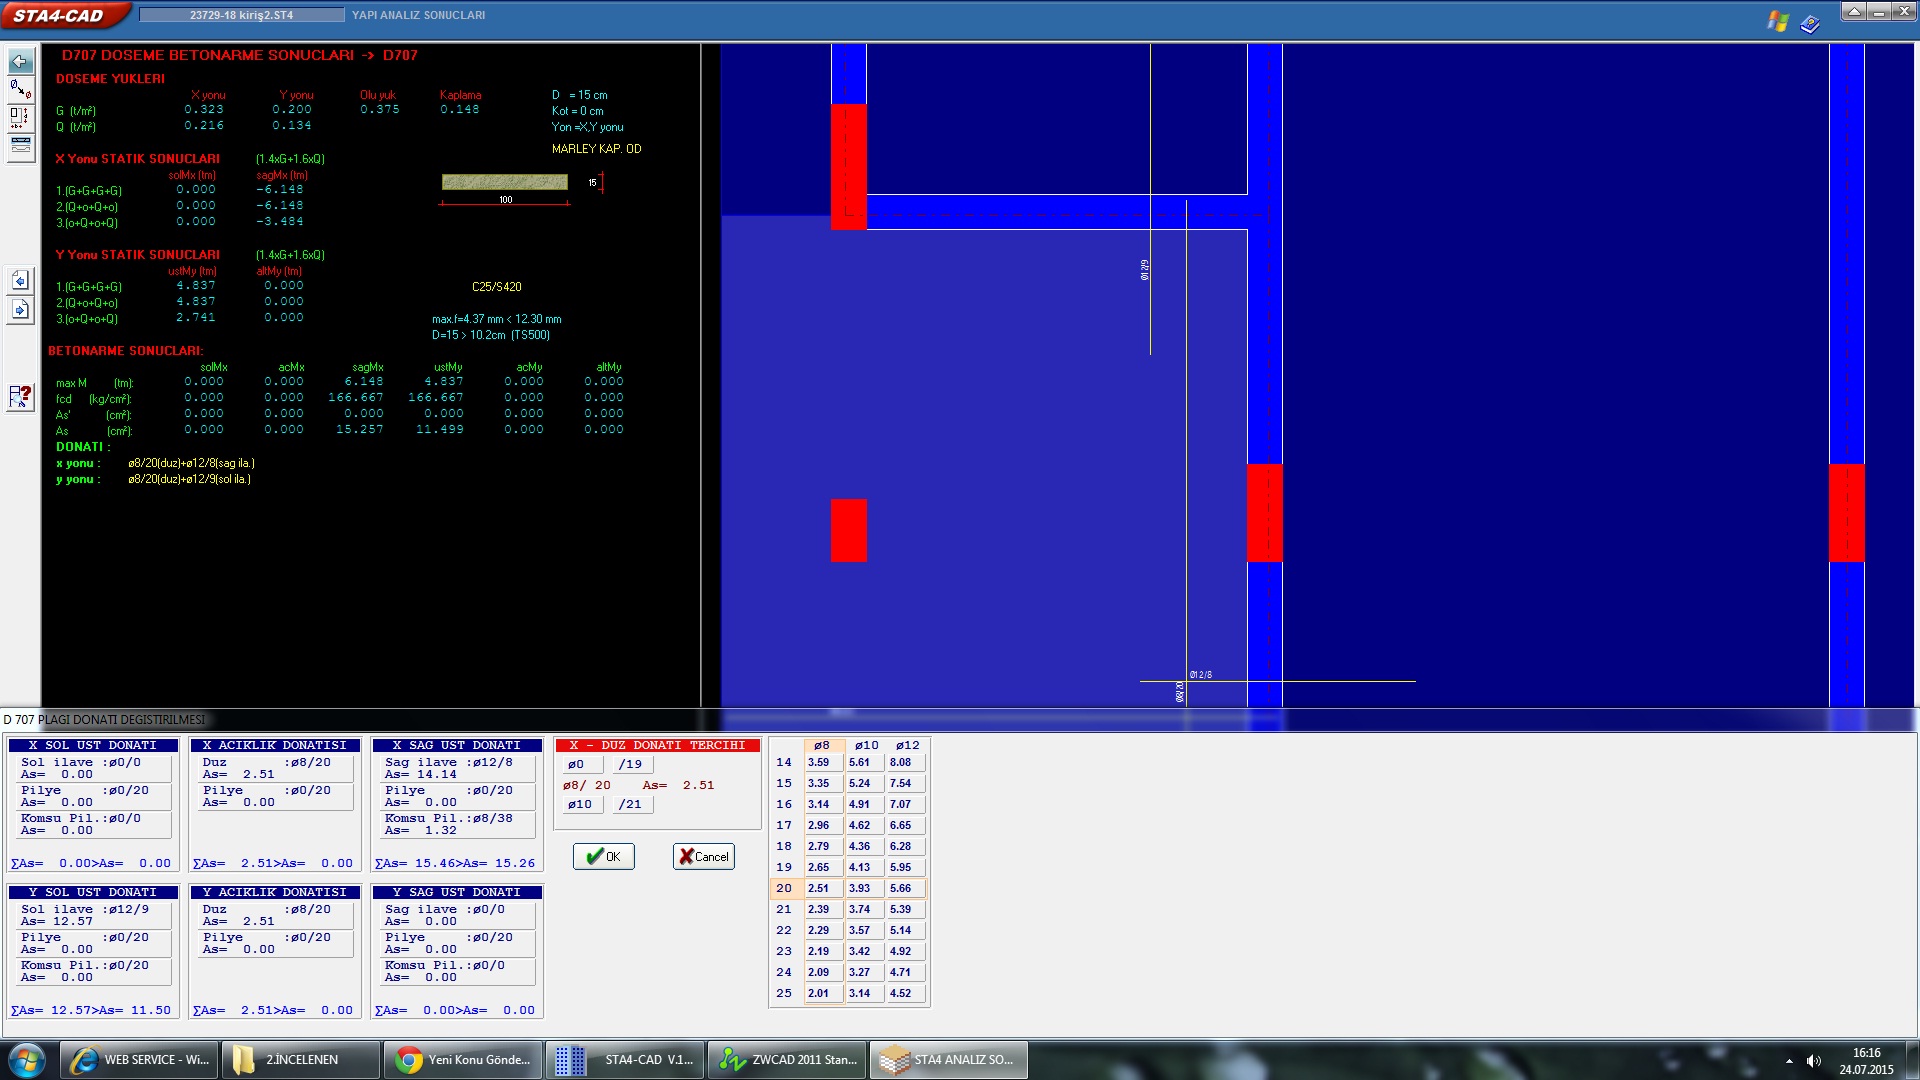Switch to ZWCAD 2011 in taskbar
This screenshot has height=1080, width=1920.
click(788, 1060)
